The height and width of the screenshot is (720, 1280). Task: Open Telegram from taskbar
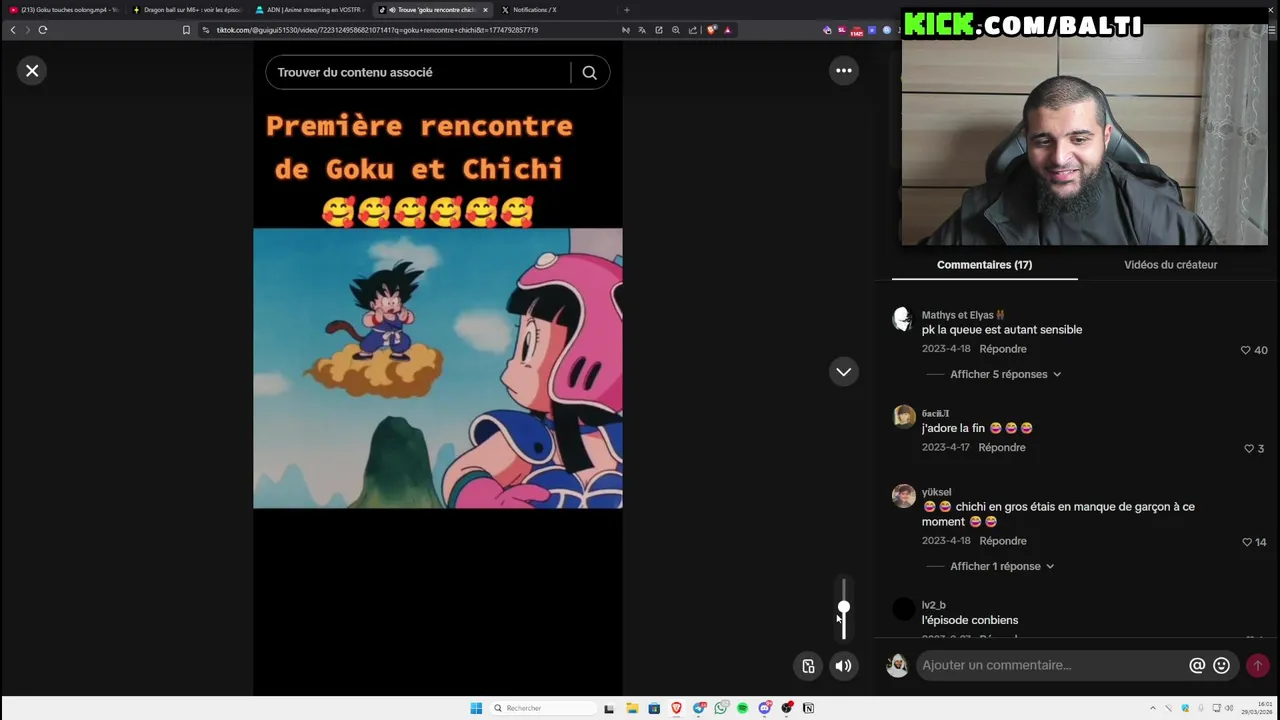coord(699,708)
